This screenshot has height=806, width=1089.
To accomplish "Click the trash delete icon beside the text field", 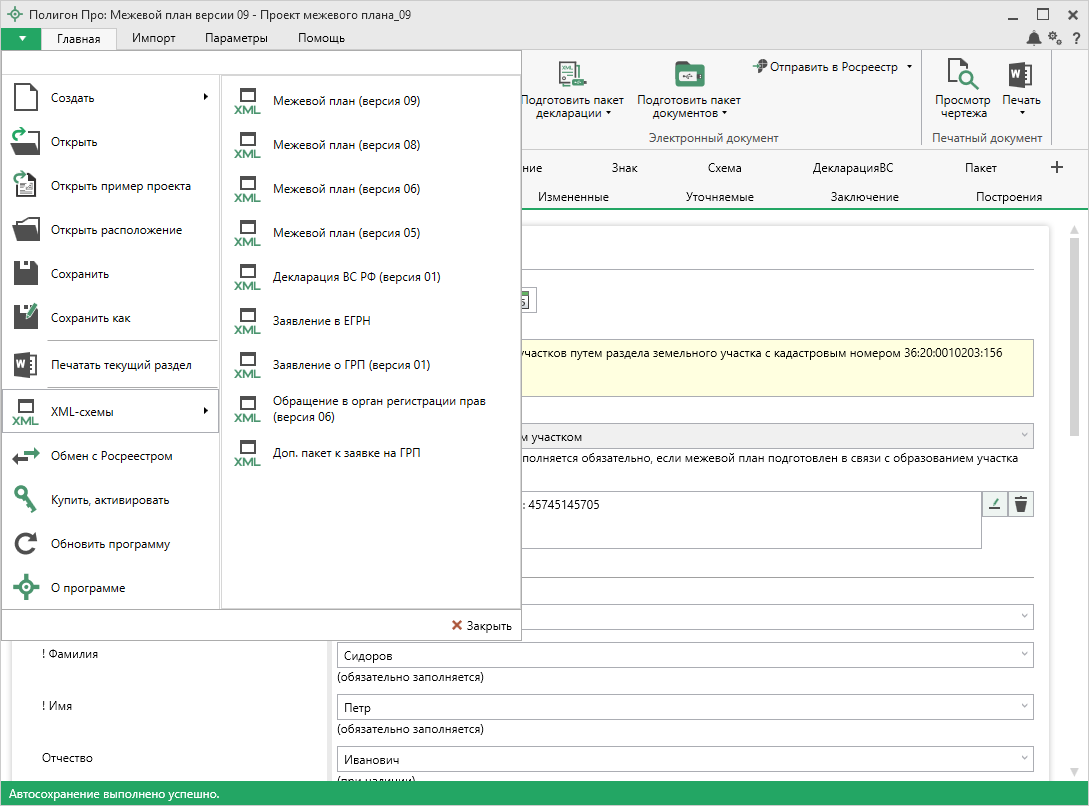I will click(x=1020, y=504).
